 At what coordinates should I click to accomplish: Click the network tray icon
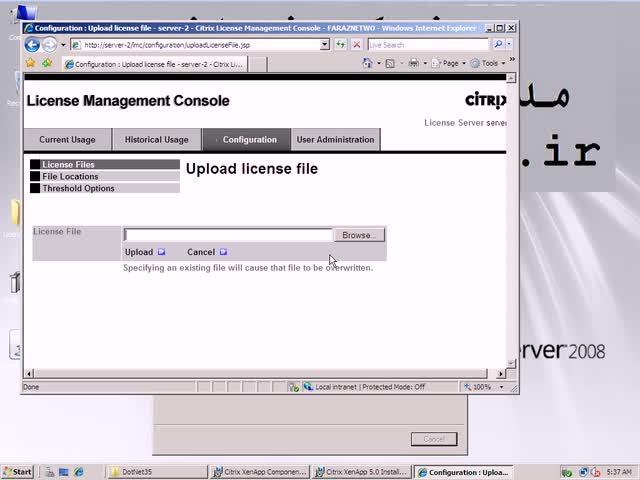[x=583, y=473]
